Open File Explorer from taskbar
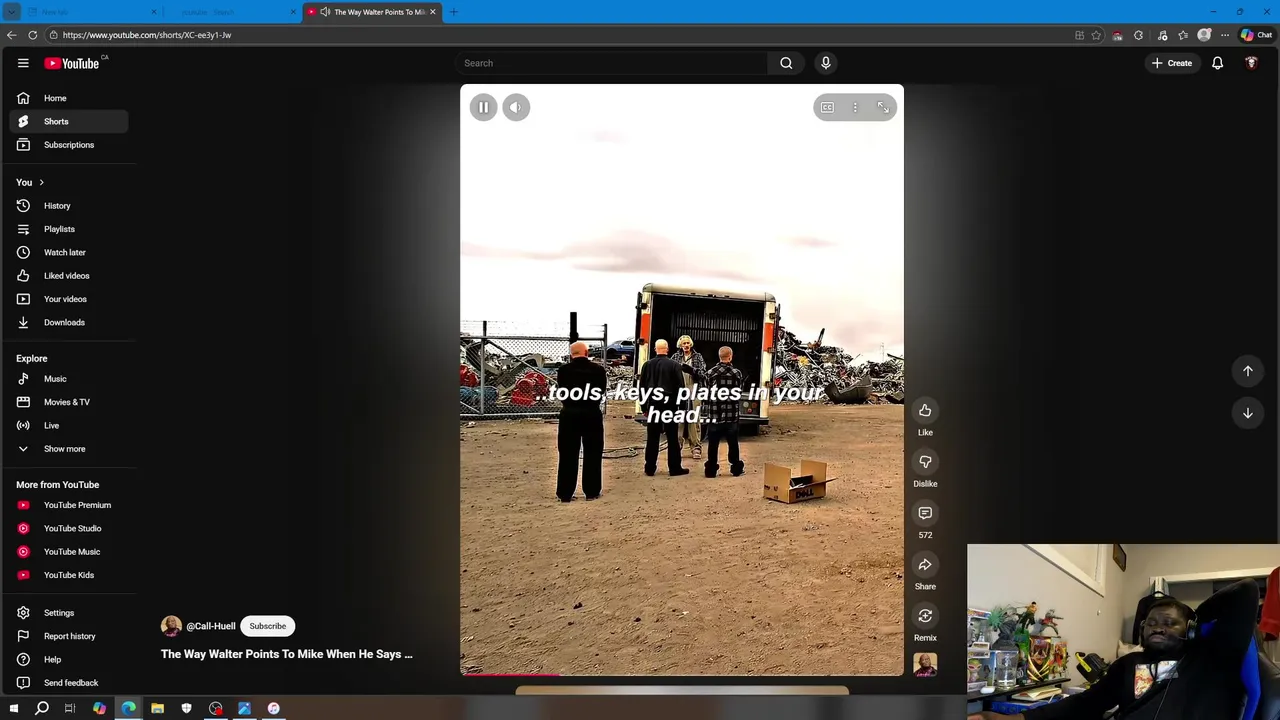The image size is (1280, 720). 157,708
